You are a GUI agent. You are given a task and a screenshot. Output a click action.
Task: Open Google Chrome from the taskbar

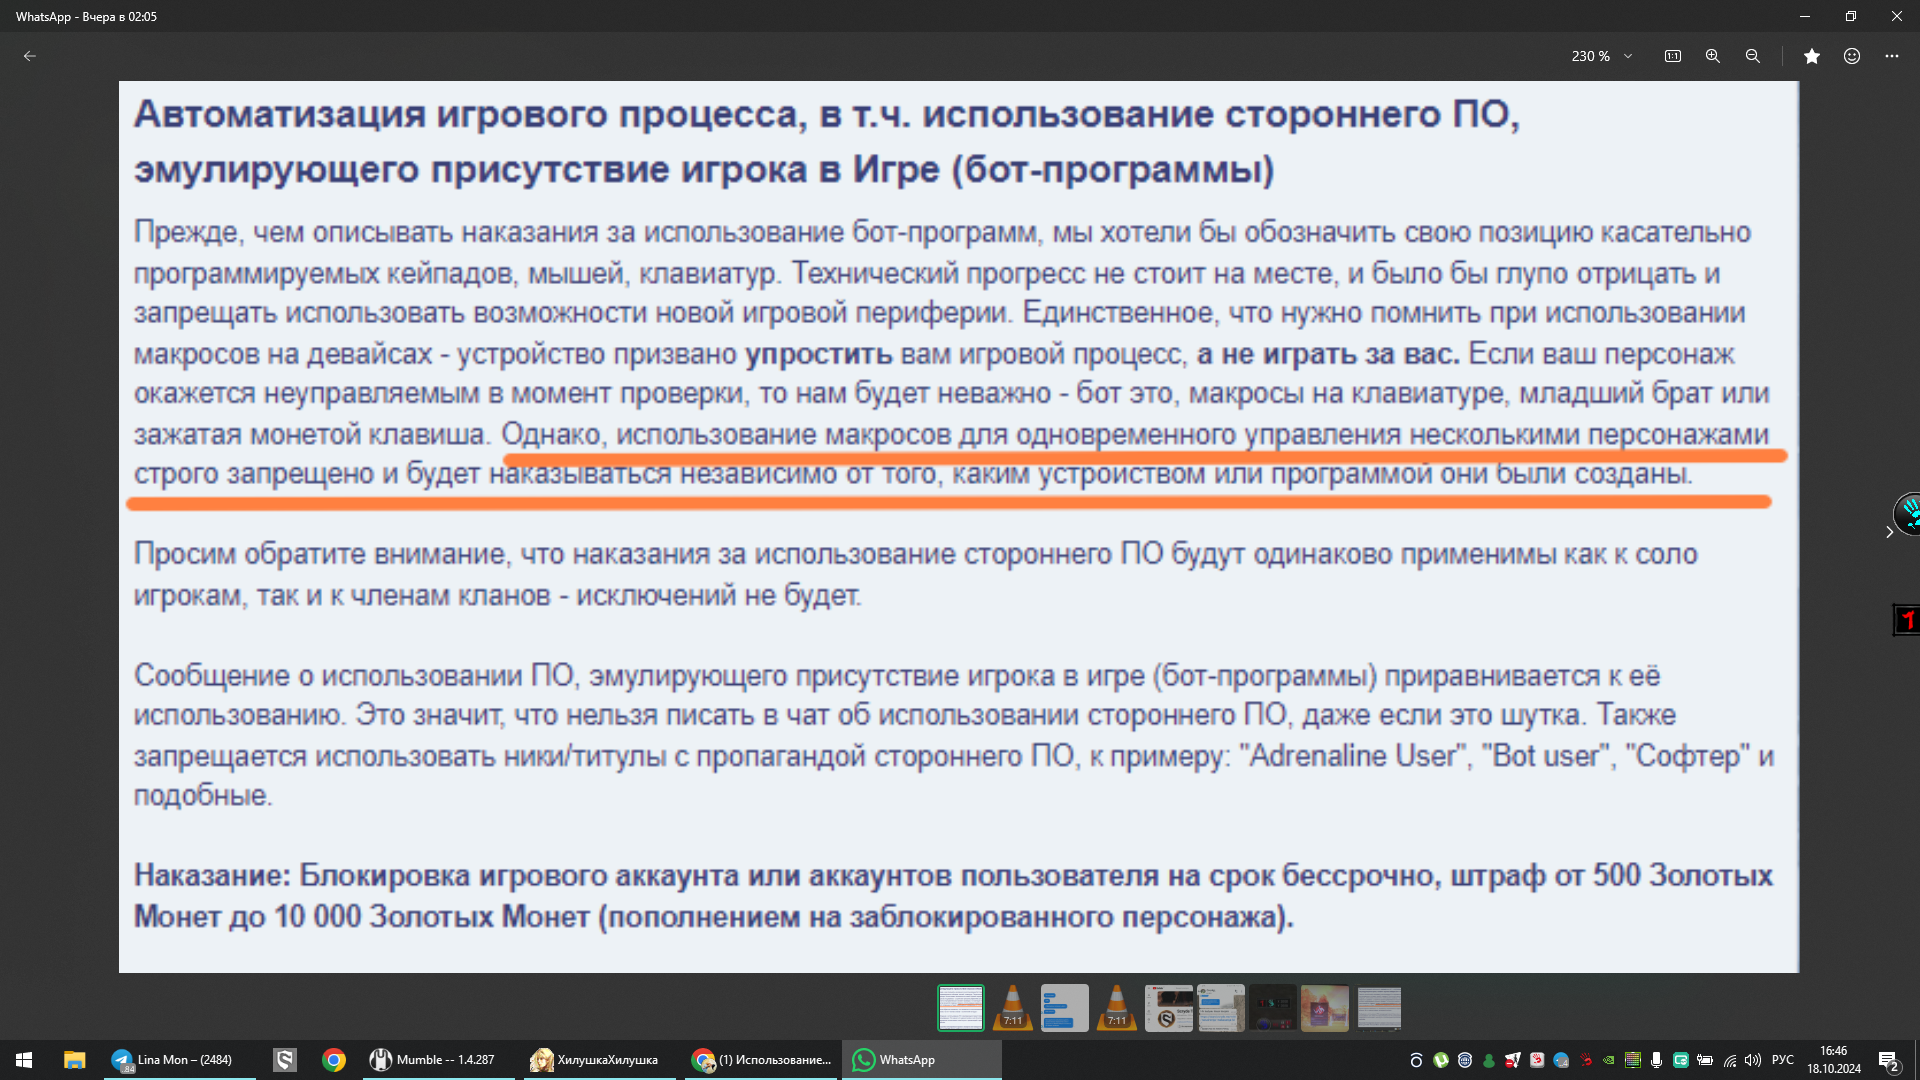click(334, 1060)
